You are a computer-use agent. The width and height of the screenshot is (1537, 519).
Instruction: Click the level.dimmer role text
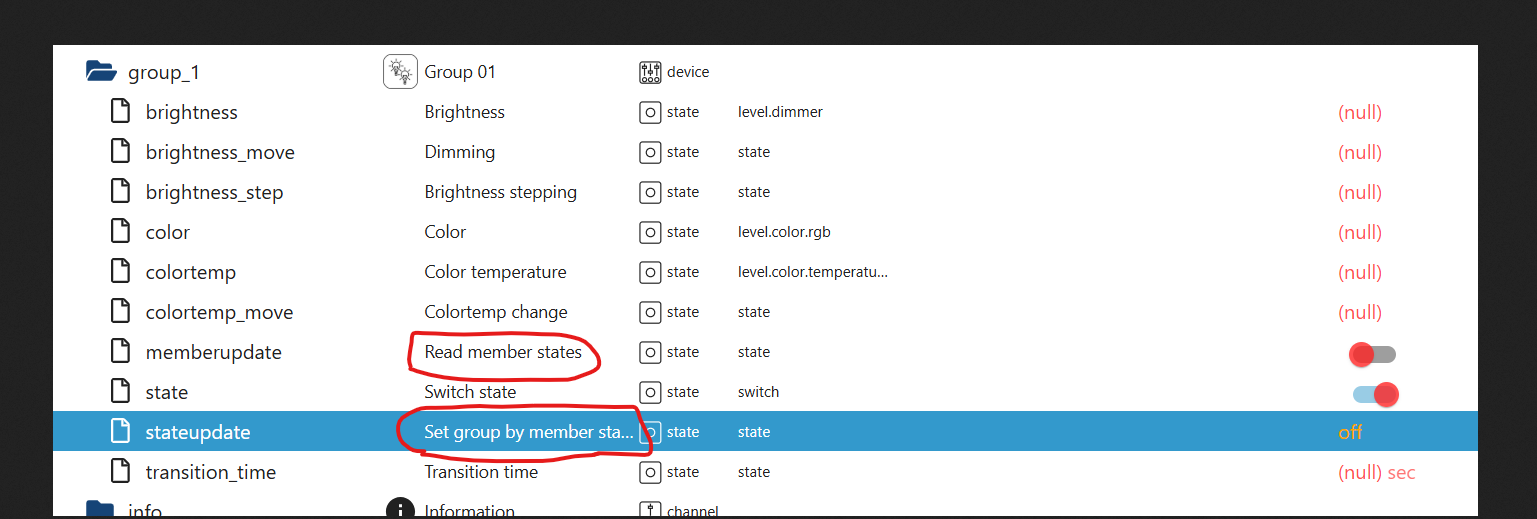point(780,112)
